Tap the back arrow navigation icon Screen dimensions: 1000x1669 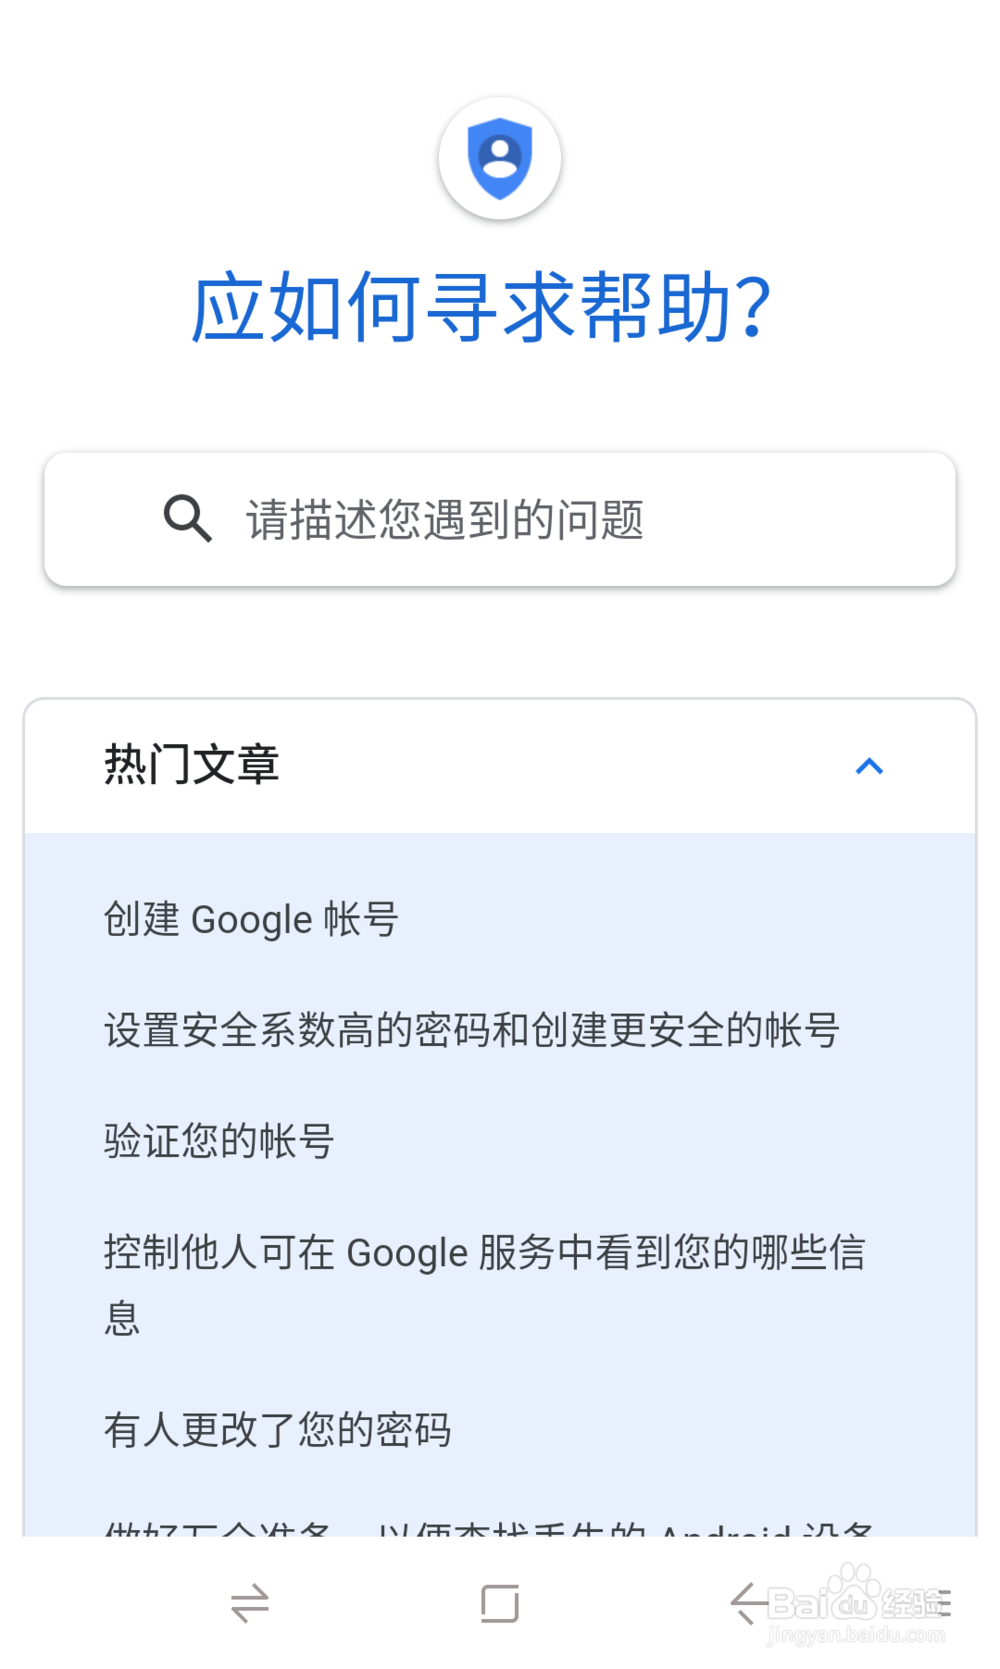[747, 1603]
